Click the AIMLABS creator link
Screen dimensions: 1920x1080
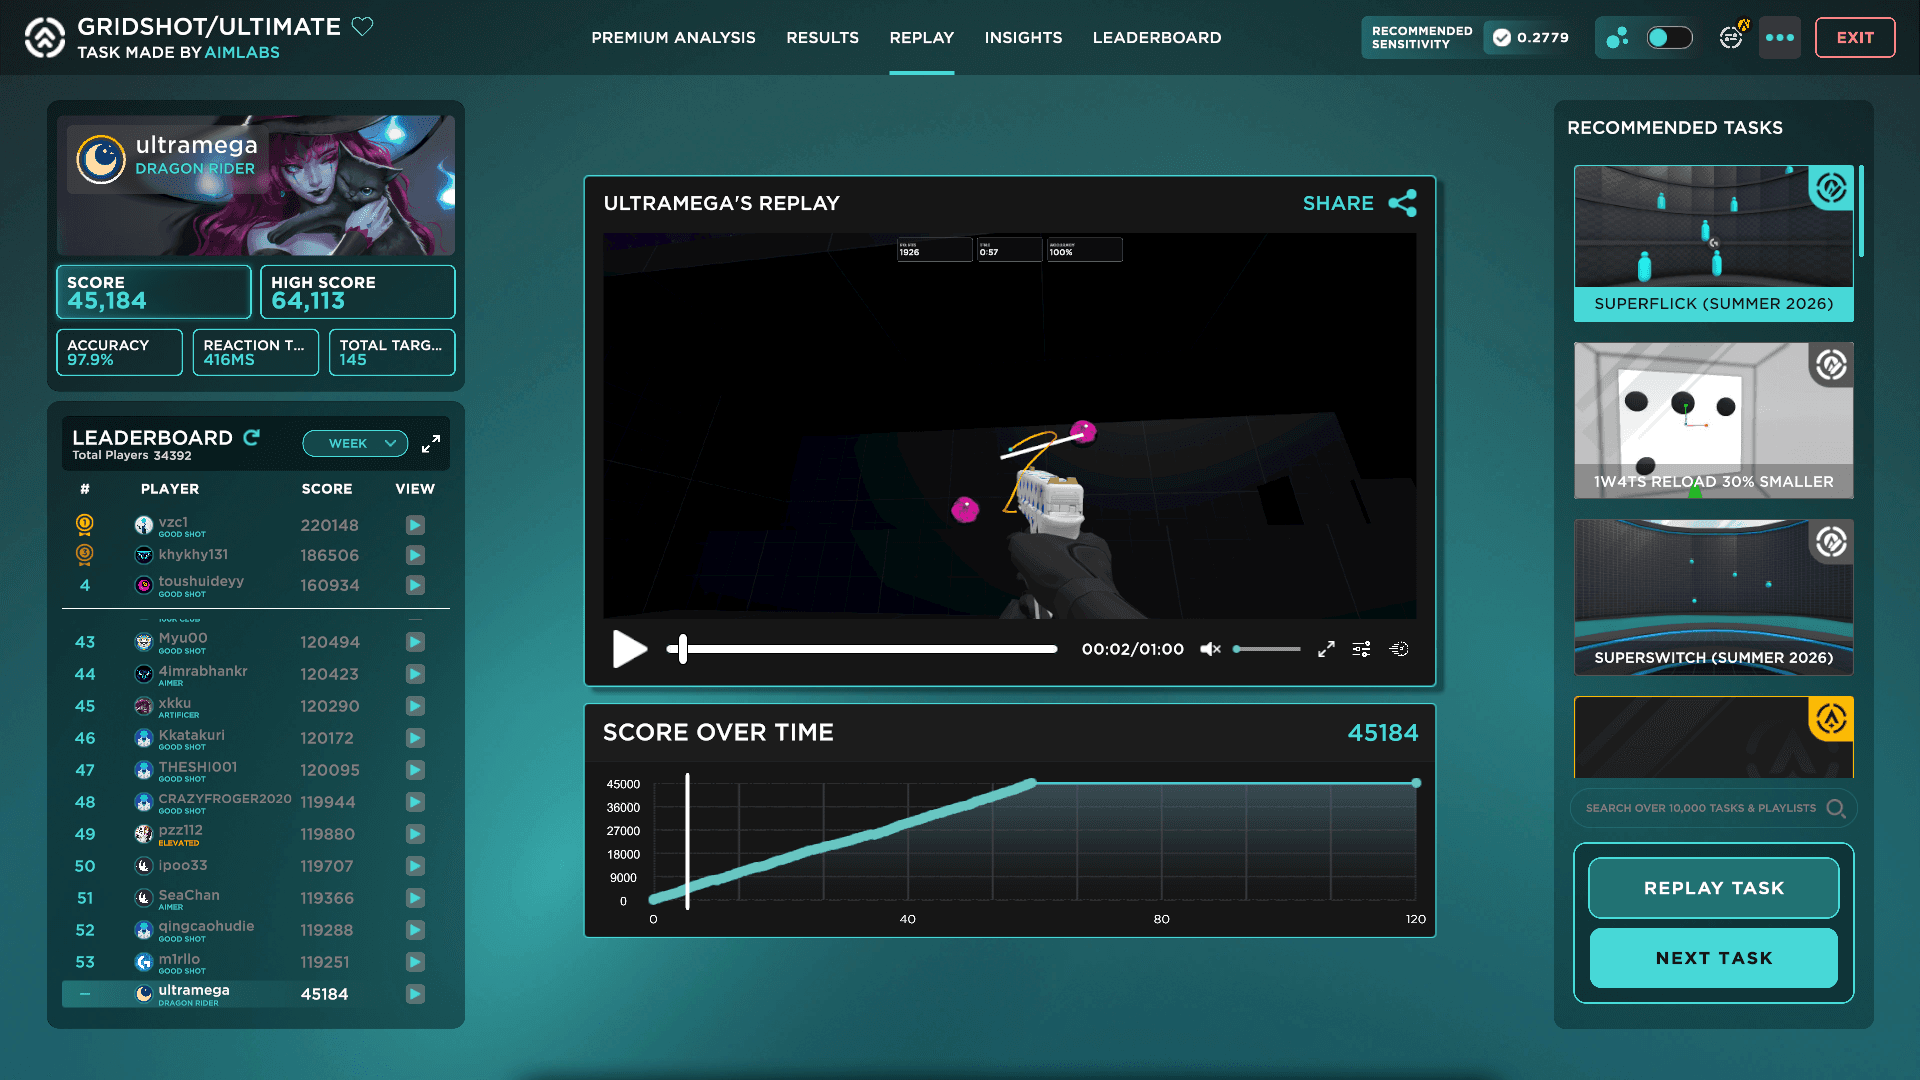243,53
